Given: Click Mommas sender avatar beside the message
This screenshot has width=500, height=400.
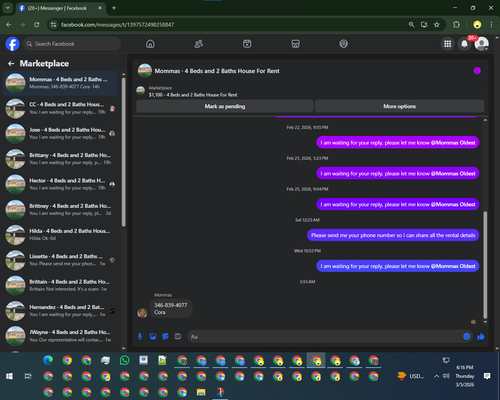Looking at the screenshot, I should [142, 313].
